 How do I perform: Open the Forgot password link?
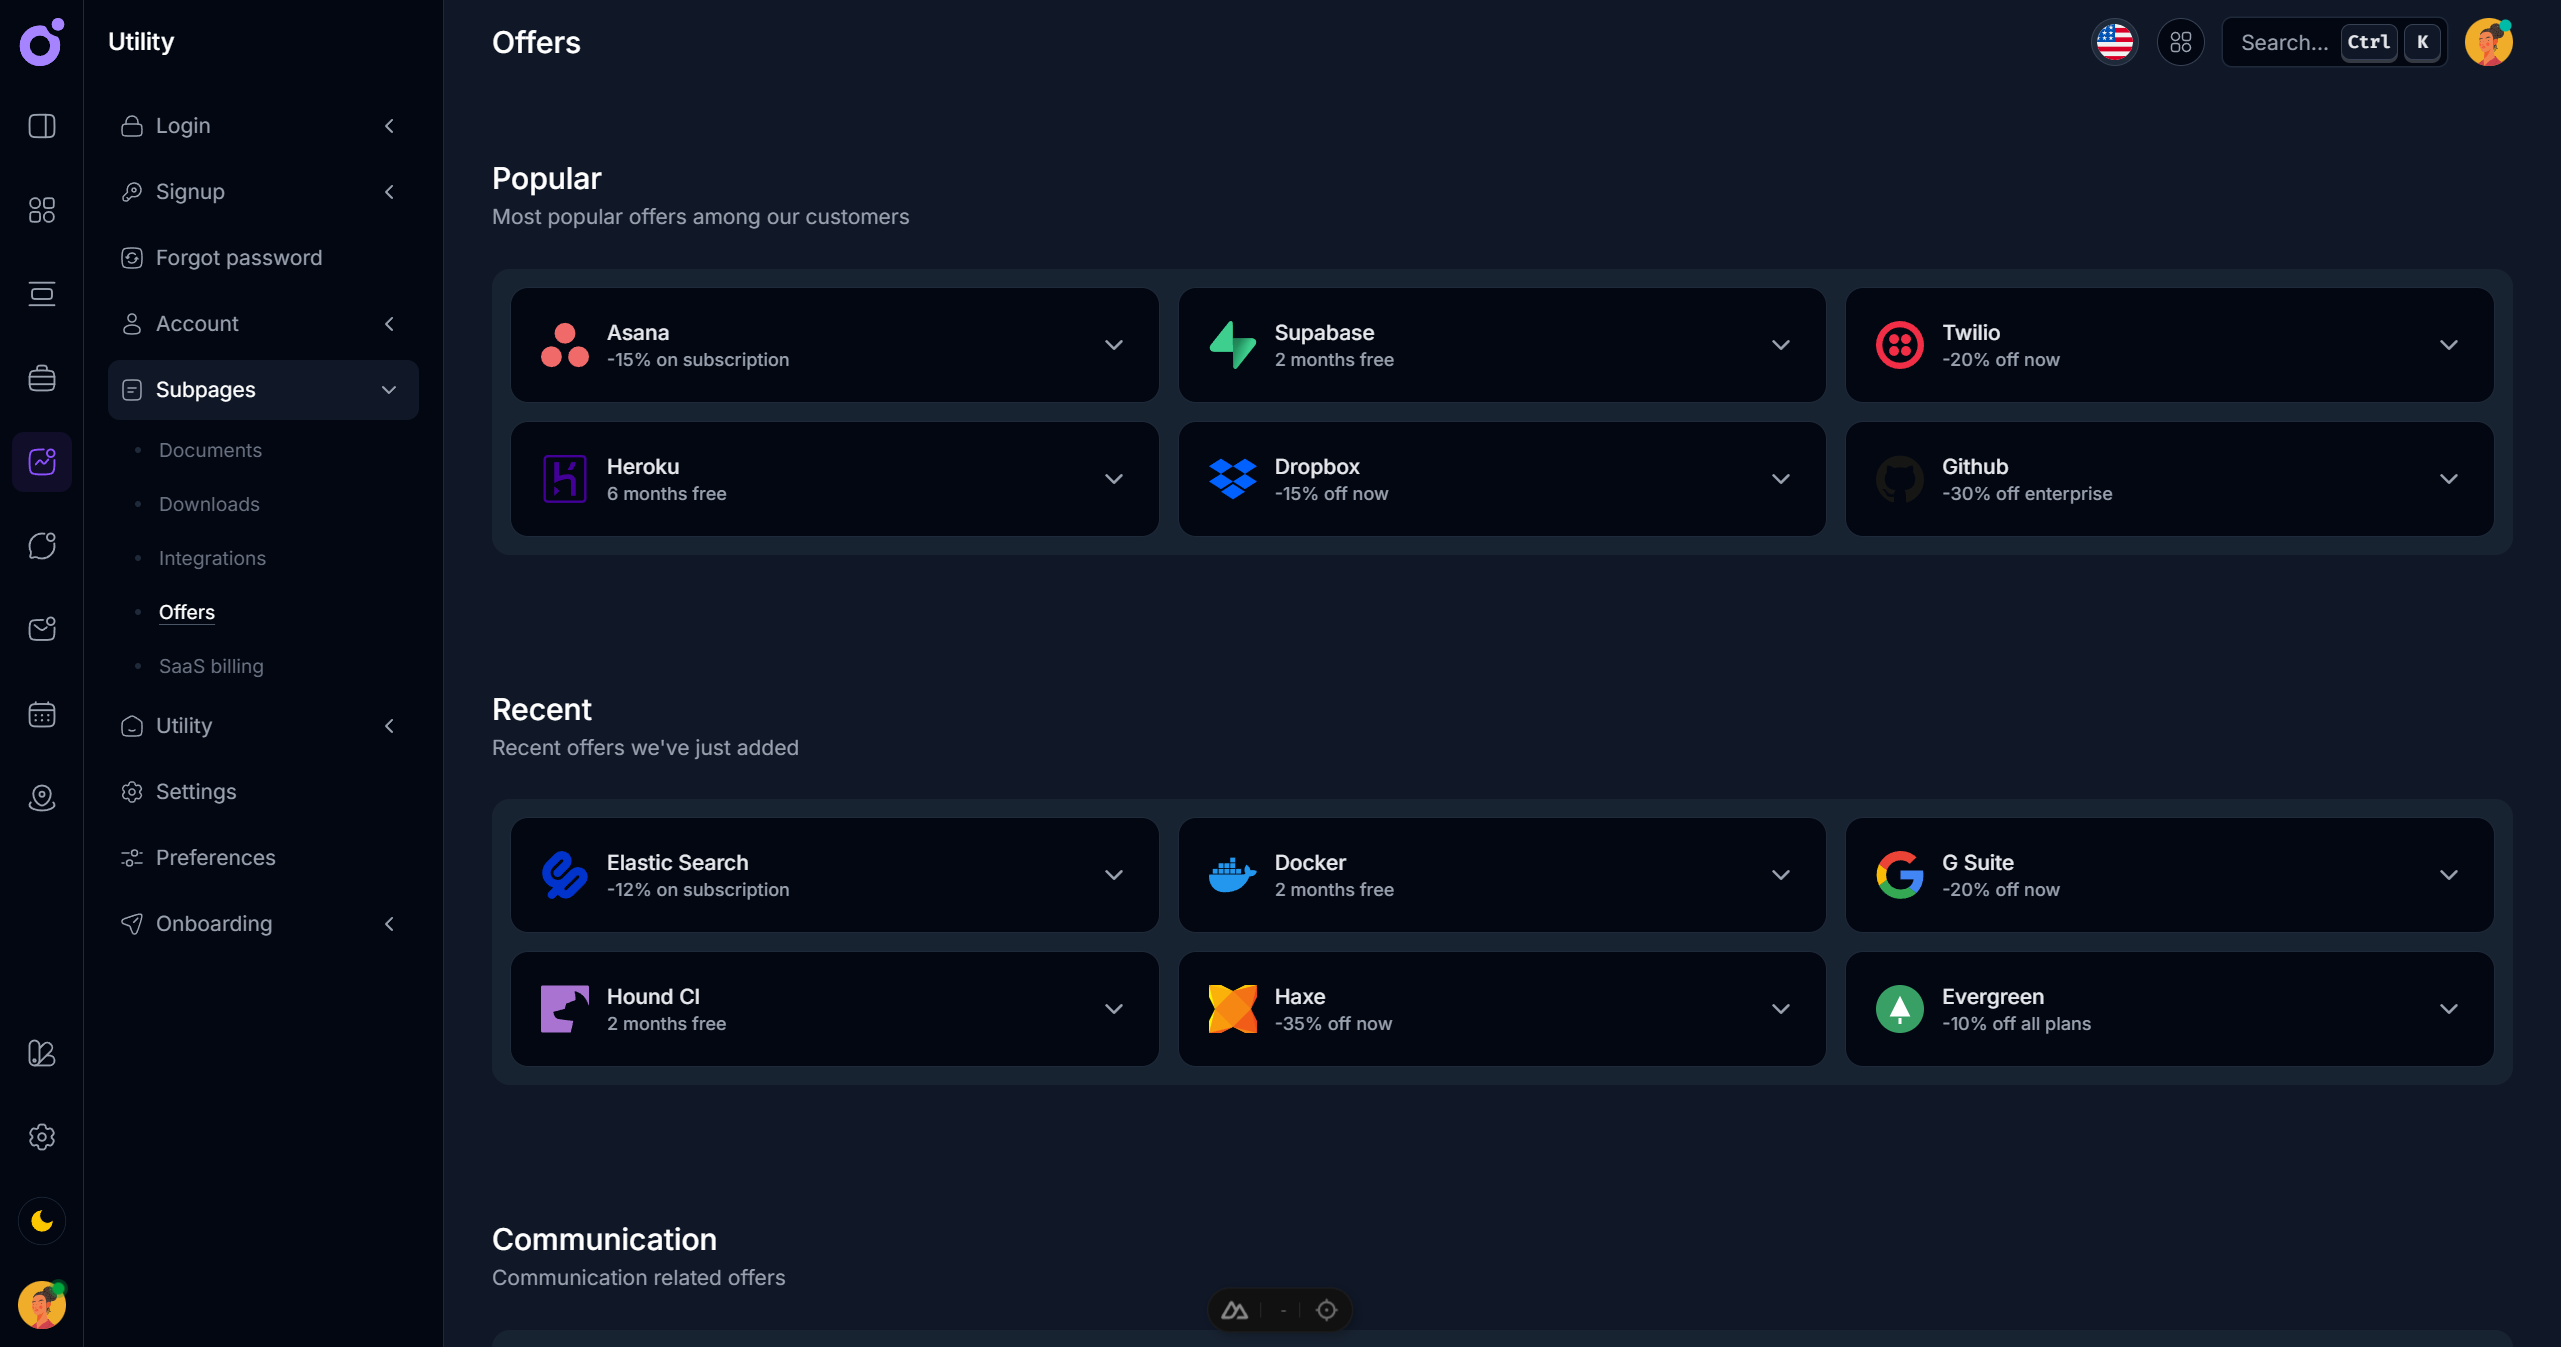point(238,258)
